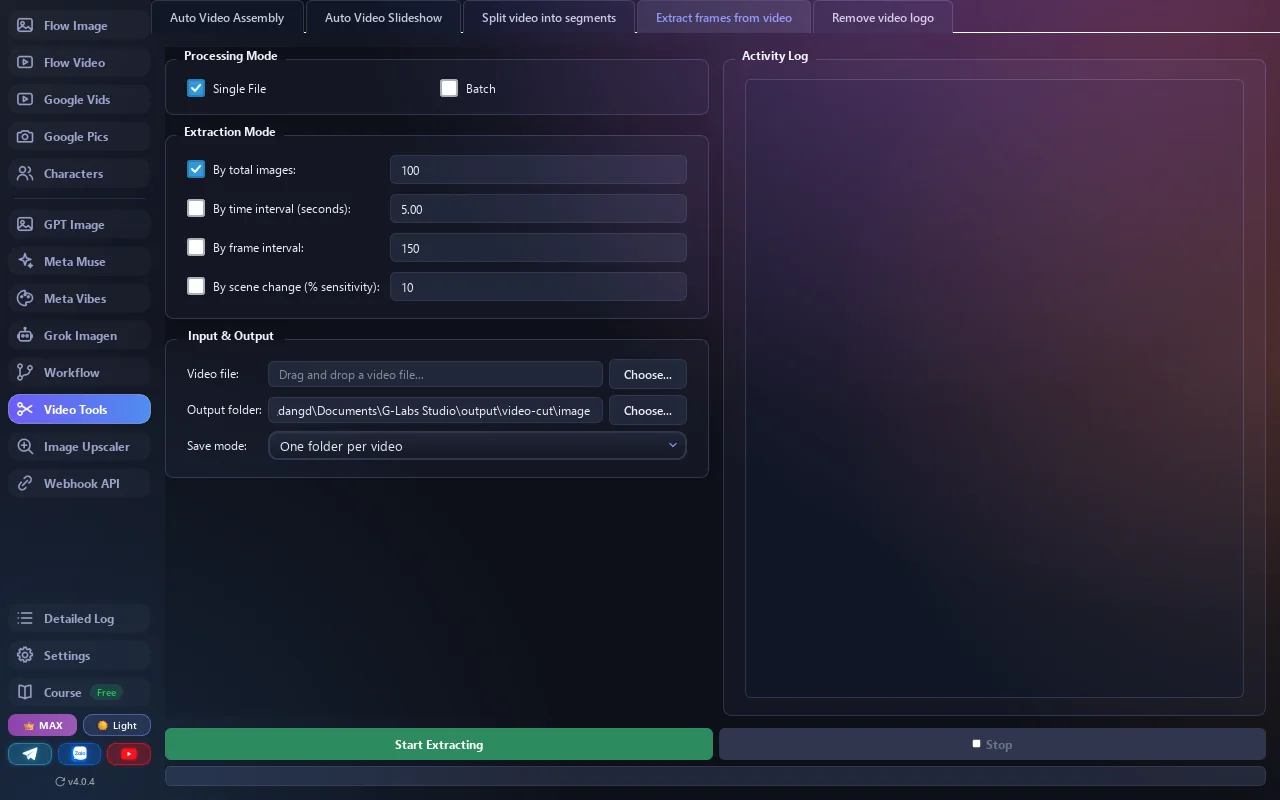The height and width of the screenshot is (800, 1280).
Task: Select Meta Muse sidebar item
Action: coord(80,262)
